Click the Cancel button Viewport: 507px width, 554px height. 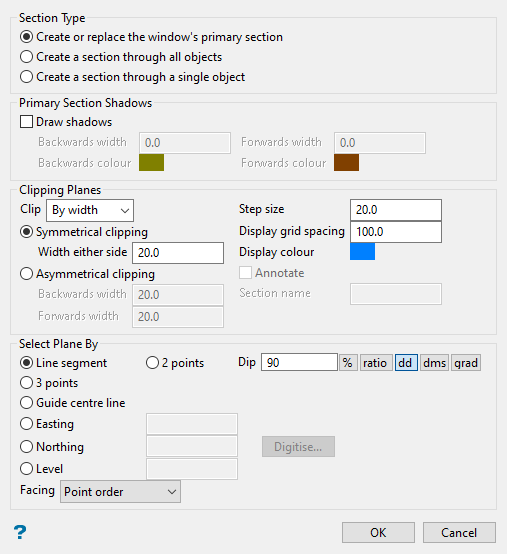point(459,532)
